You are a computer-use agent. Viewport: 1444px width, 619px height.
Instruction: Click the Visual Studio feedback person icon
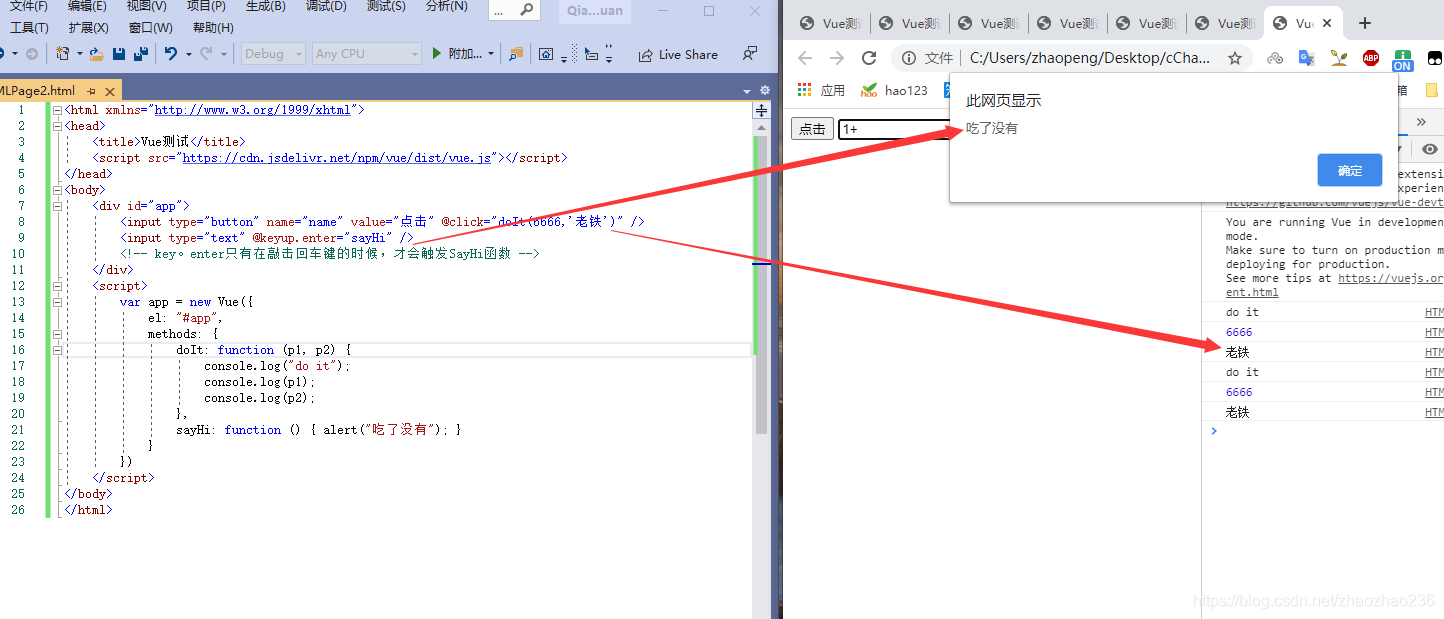pos(750,54)
